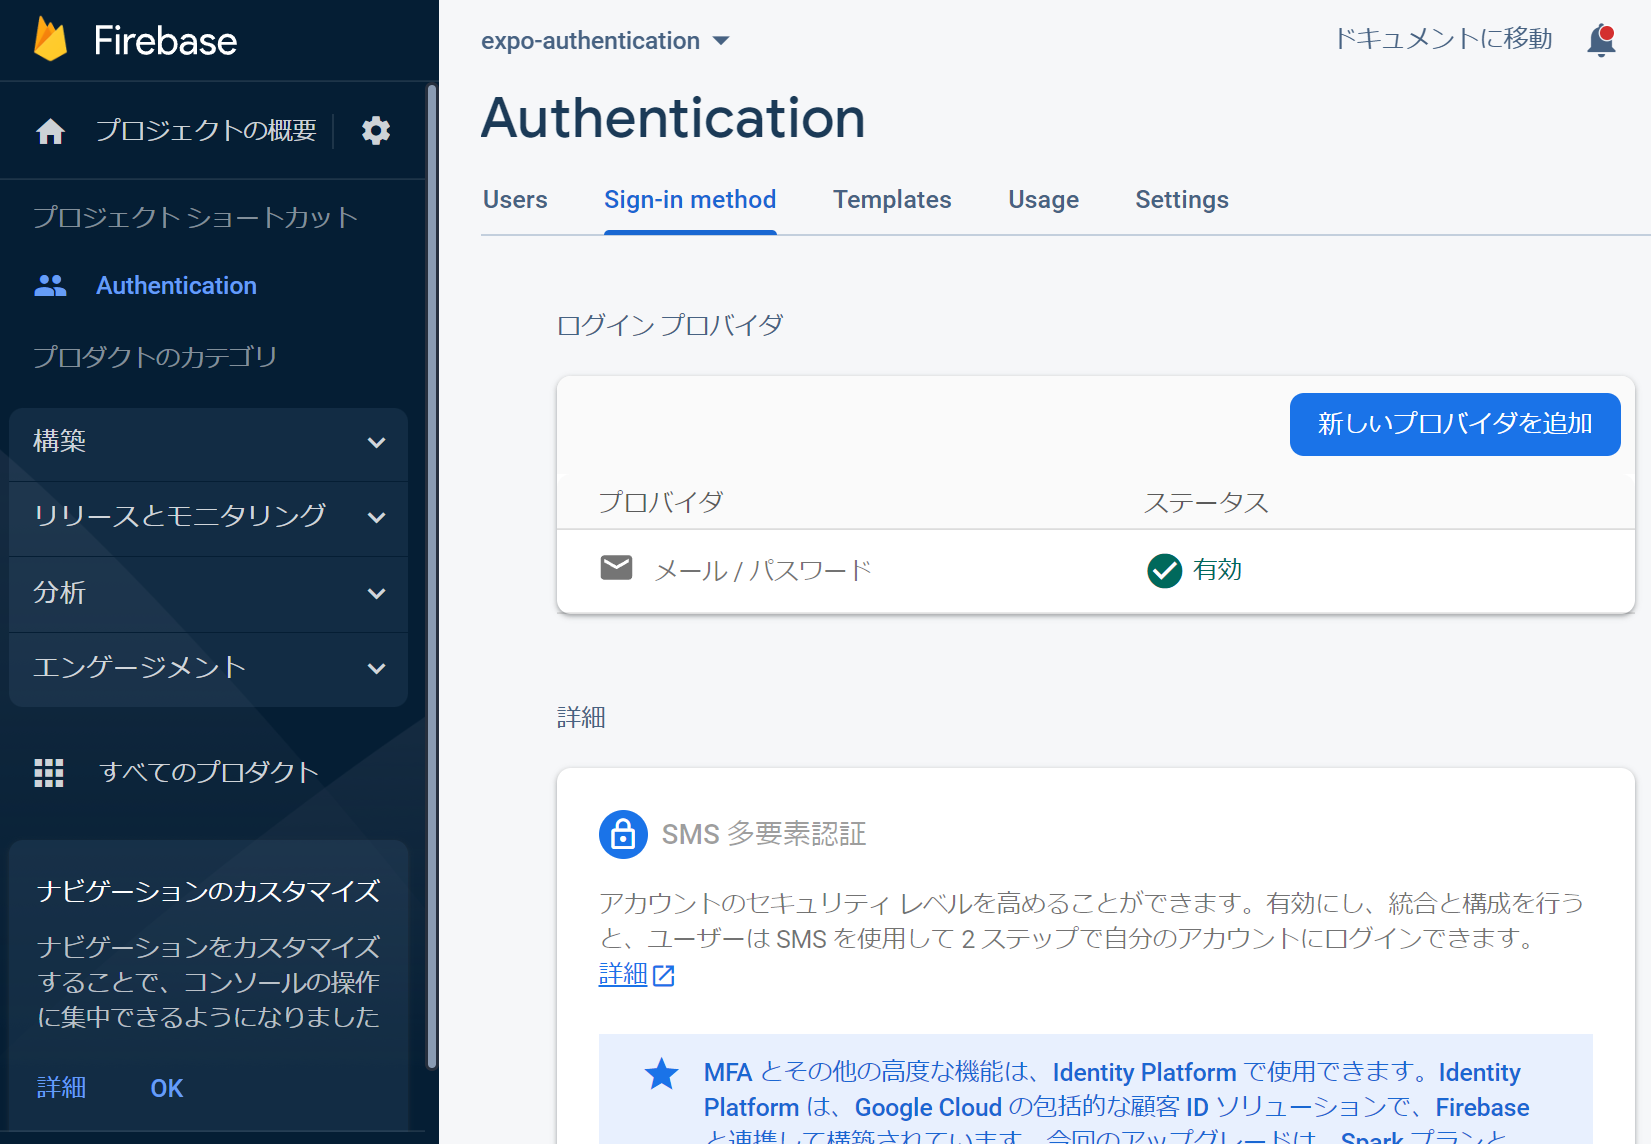Image resolution: width=1651 pixels, height=1144 pixels.
Task: Expand the エンゲージメント section
Action: [207, 669]
